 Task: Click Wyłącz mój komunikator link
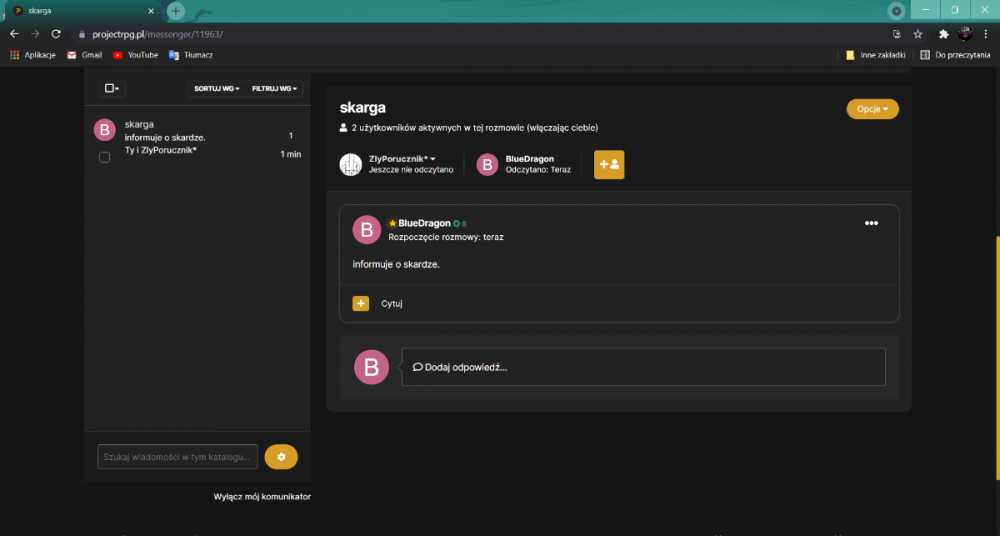coord(262,496)
